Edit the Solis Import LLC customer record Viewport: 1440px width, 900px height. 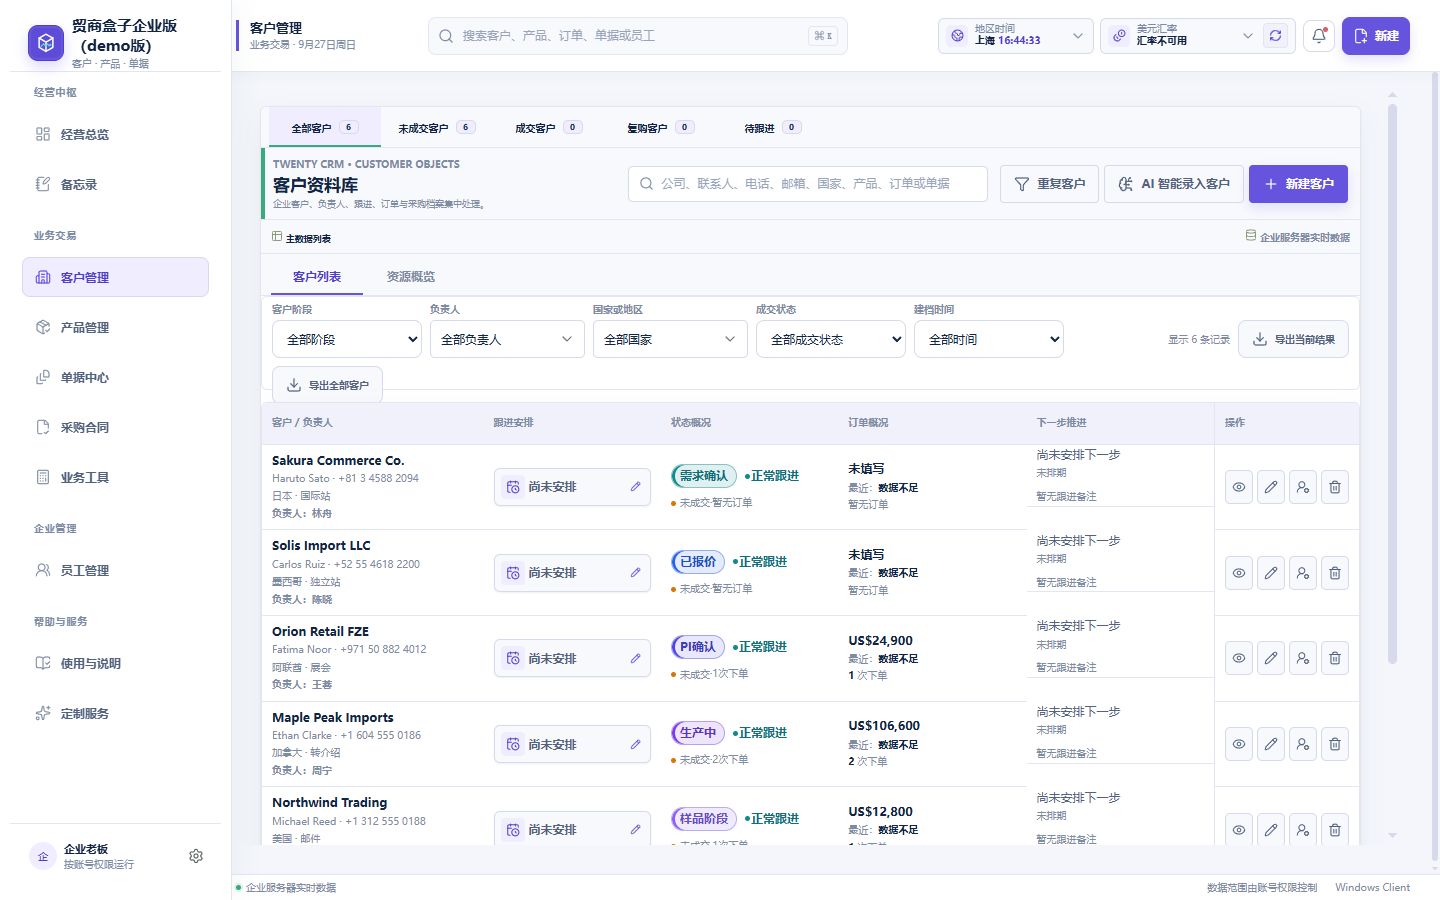click(x=1271, y=573)
